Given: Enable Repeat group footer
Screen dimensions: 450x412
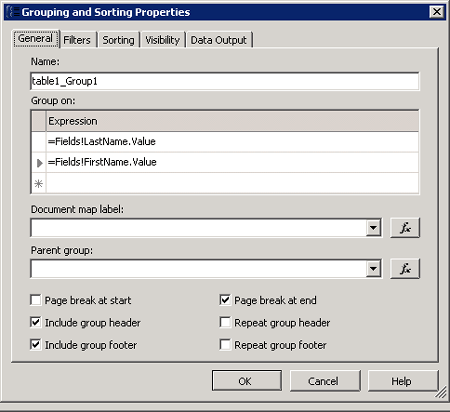Looking at the screenshot, I should pyautogui.click(x=225, y=345).
